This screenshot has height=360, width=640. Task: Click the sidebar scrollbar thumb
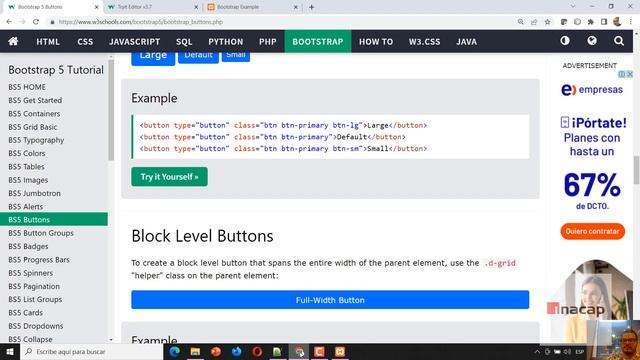pos(111,110)
